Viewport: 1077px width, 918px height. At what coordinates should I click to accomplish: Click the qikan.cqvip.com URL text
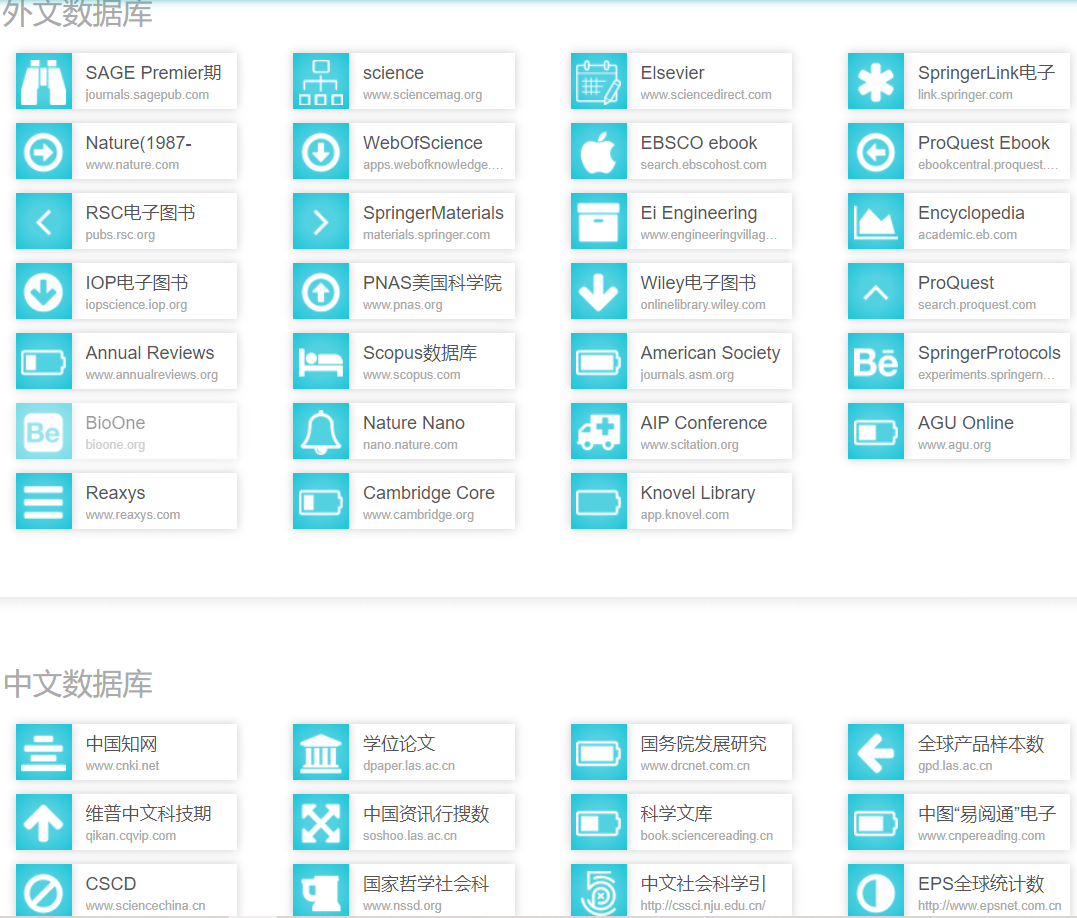(x=131, y=836)
